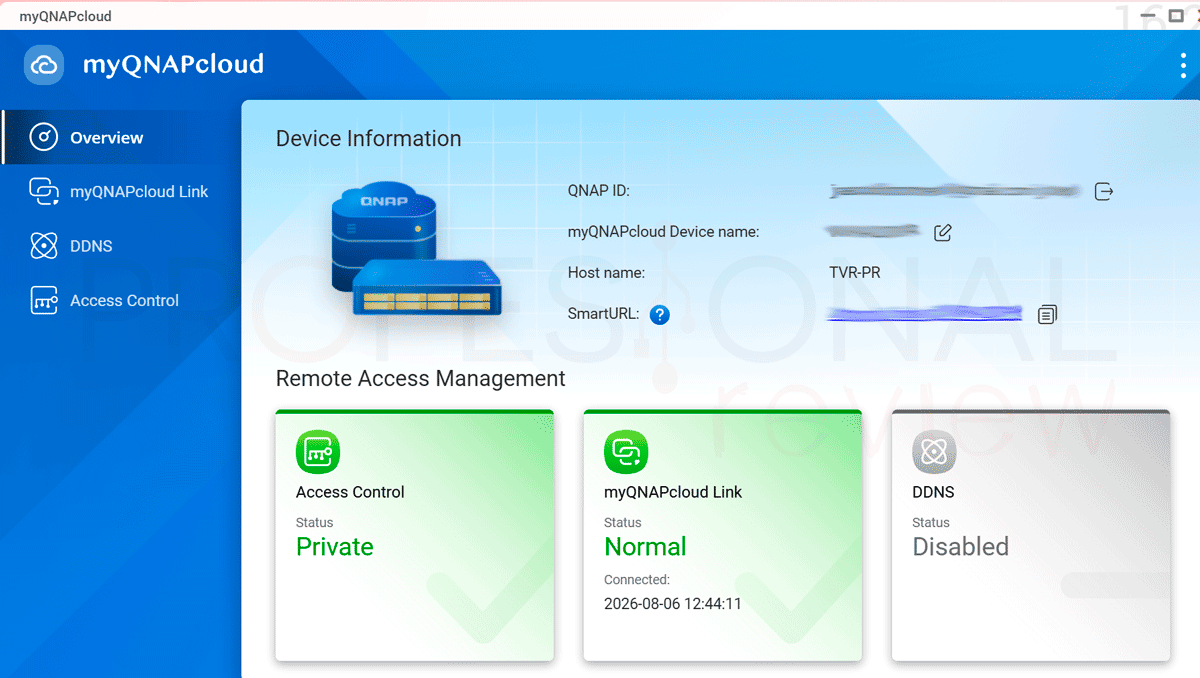Click the blurred QNAP ID value
The image size is (1200, 678).
pos(955,190)
